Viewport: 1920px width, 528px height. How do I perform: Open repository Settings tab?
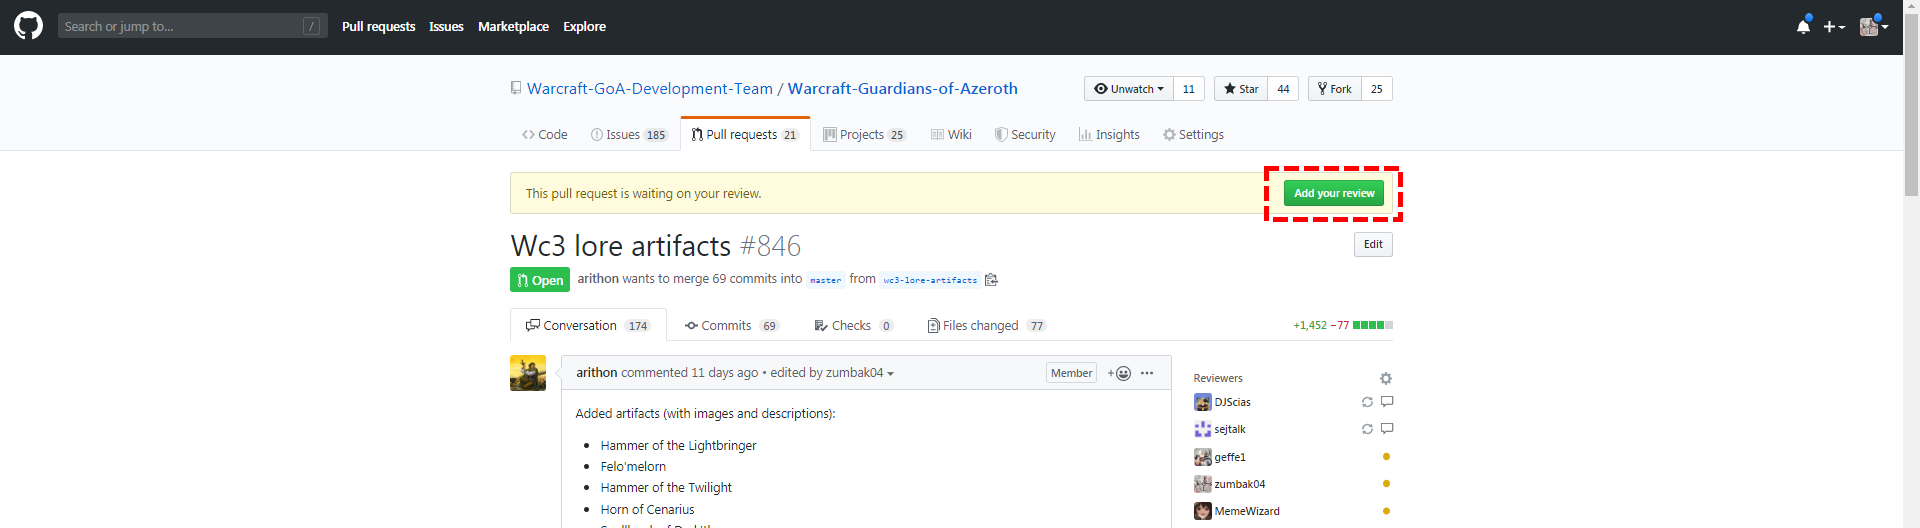click(x=1193, y=135)
